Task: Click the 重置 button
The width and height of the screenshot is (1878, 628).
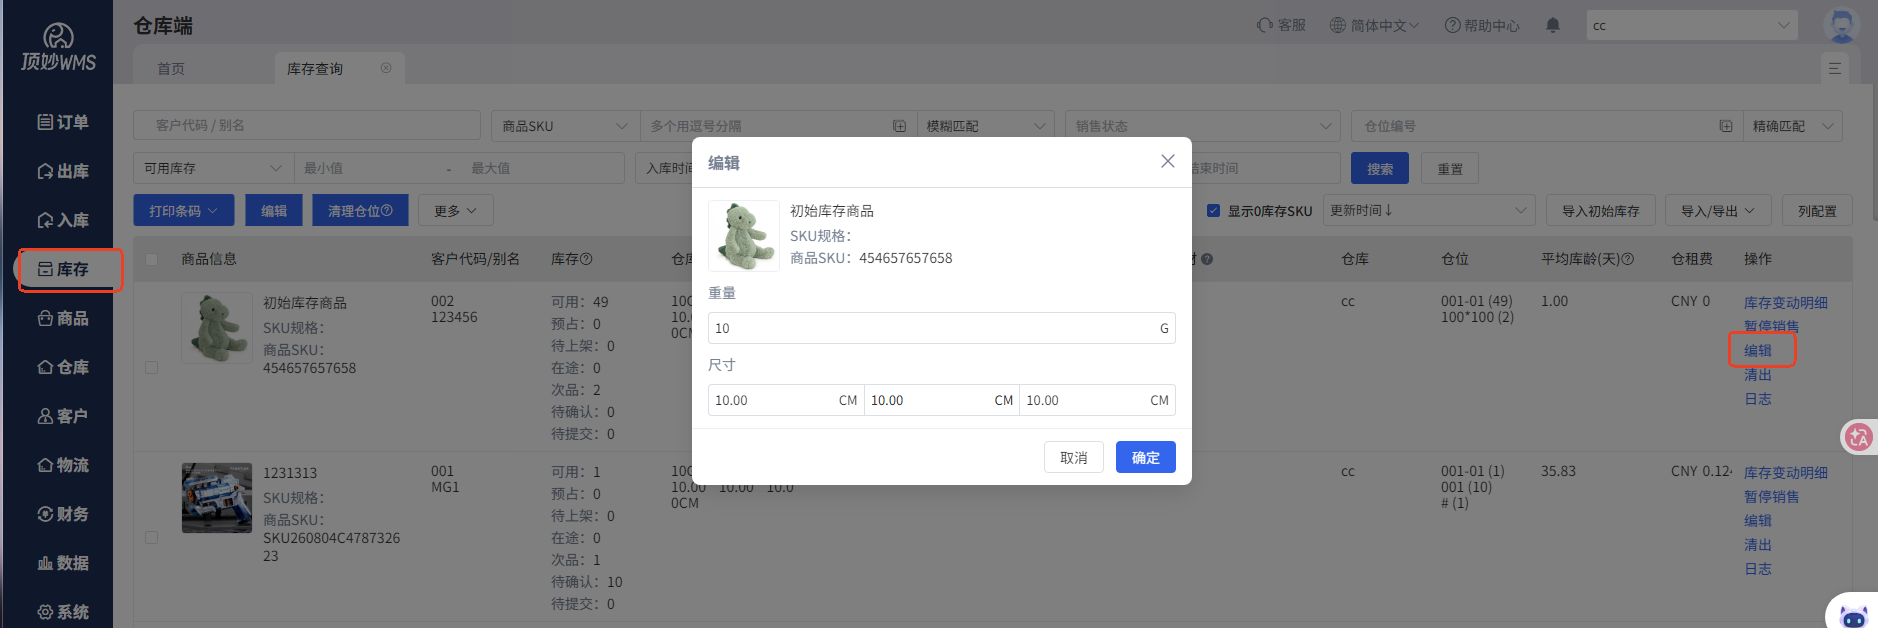Action: click(x=1450, y=168)
